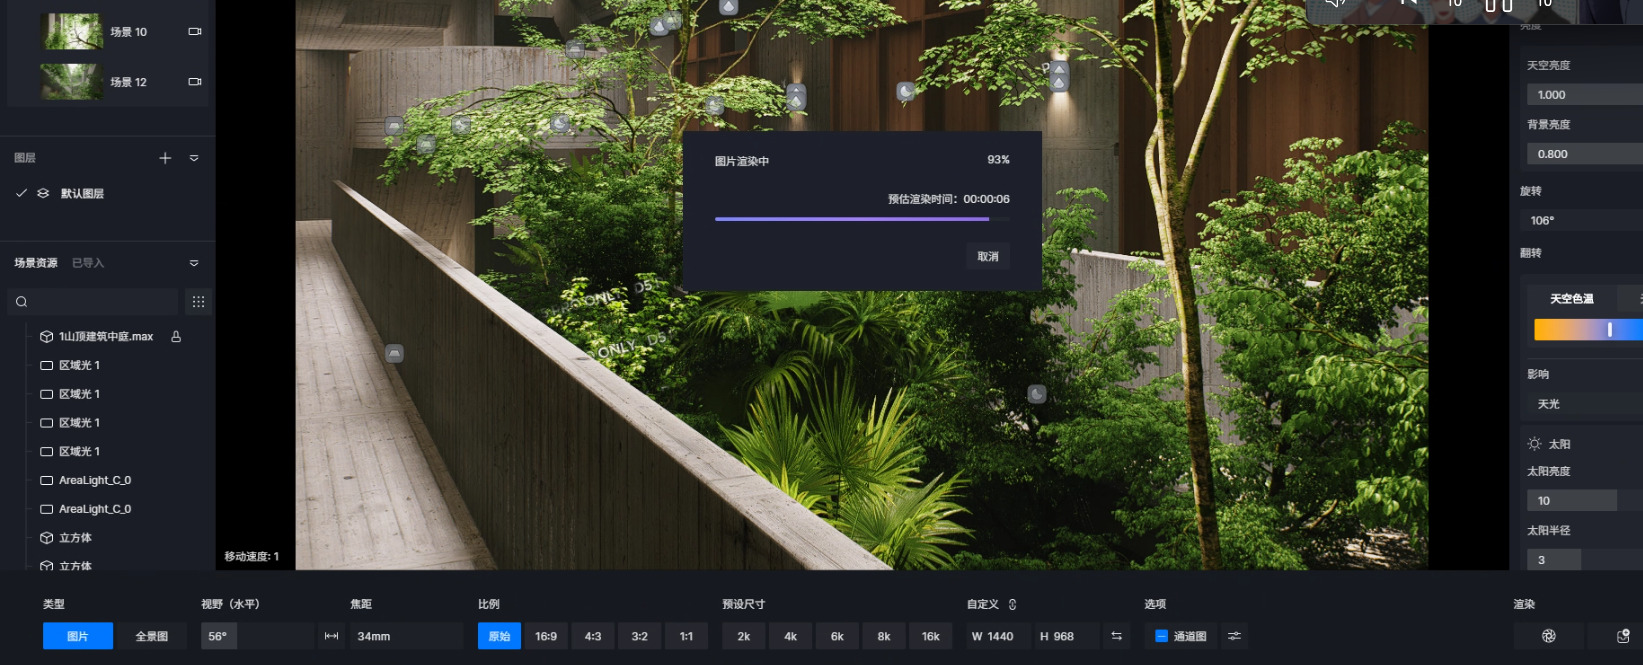
Task: Cancel rendering with the 取消 button
Action: [x=988, y=257]
